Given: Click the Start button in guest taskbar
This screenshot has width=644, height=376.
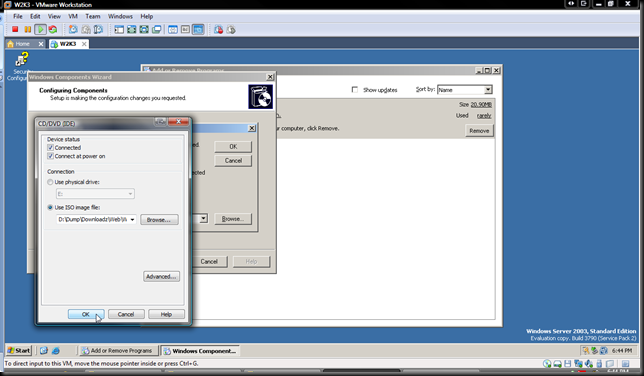Looking at the screenshot, I should pyautogui.click(x=19, y=351).
